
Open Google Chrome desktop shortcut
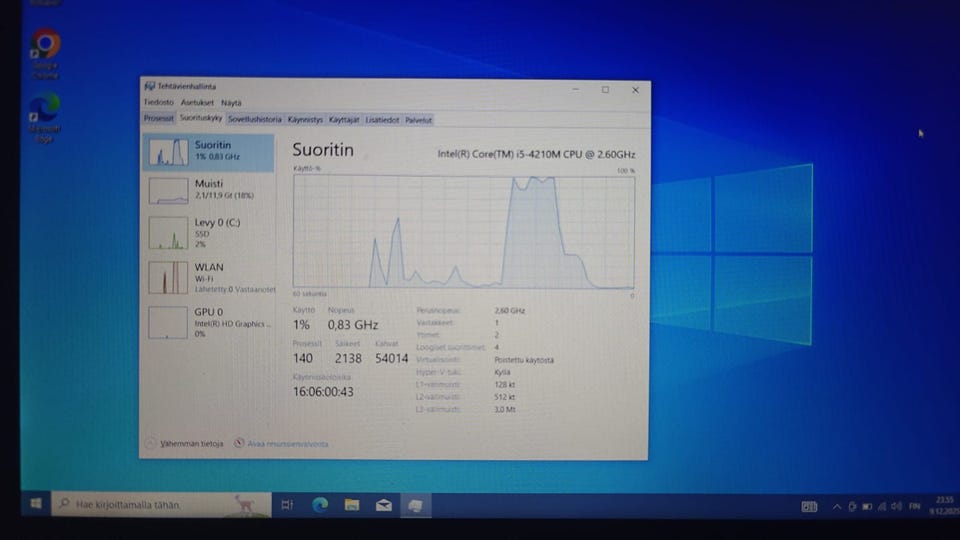[x=45, y=54]
